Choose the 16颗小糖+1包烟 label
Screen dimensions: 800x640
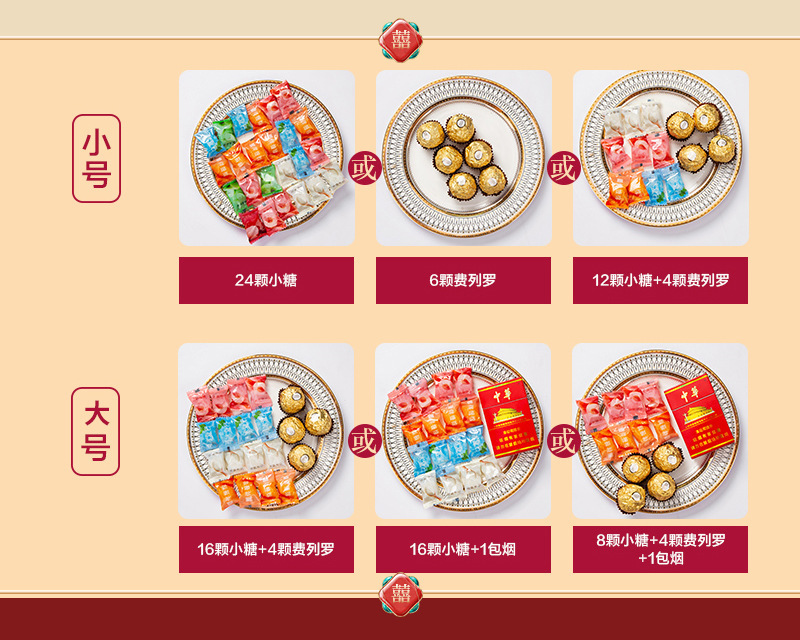463,549
